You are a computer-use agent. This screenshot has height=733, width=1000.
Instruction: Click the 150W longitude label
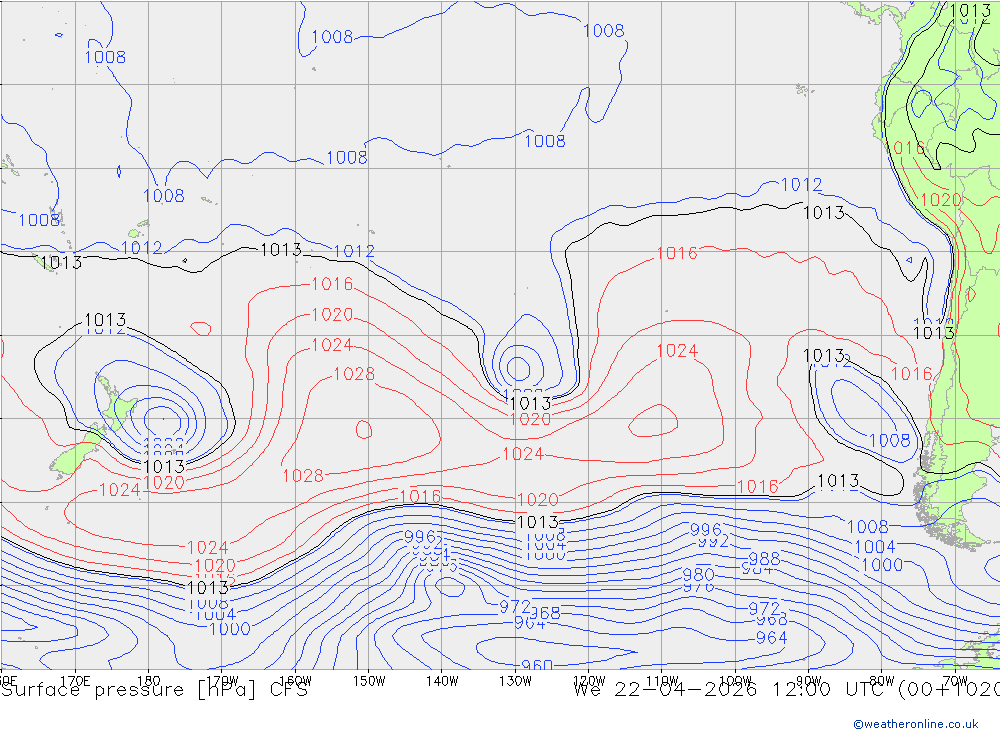coord(369,681)
